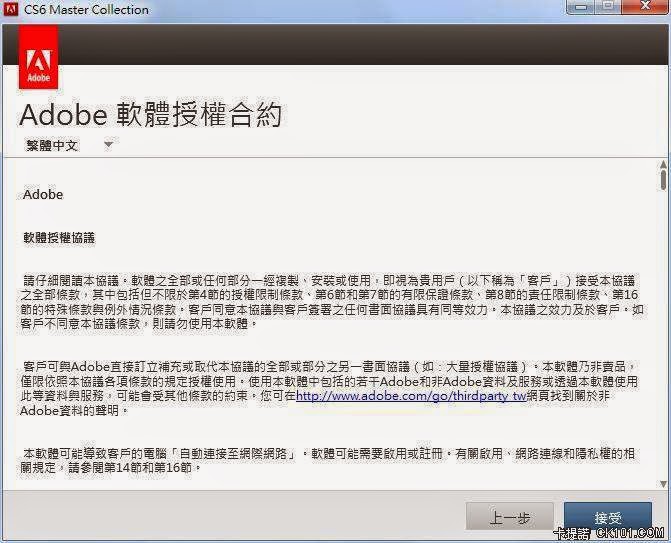Click the CS6 Master Collection window title
The image size is (671, 543).
[x=86, y=9]
